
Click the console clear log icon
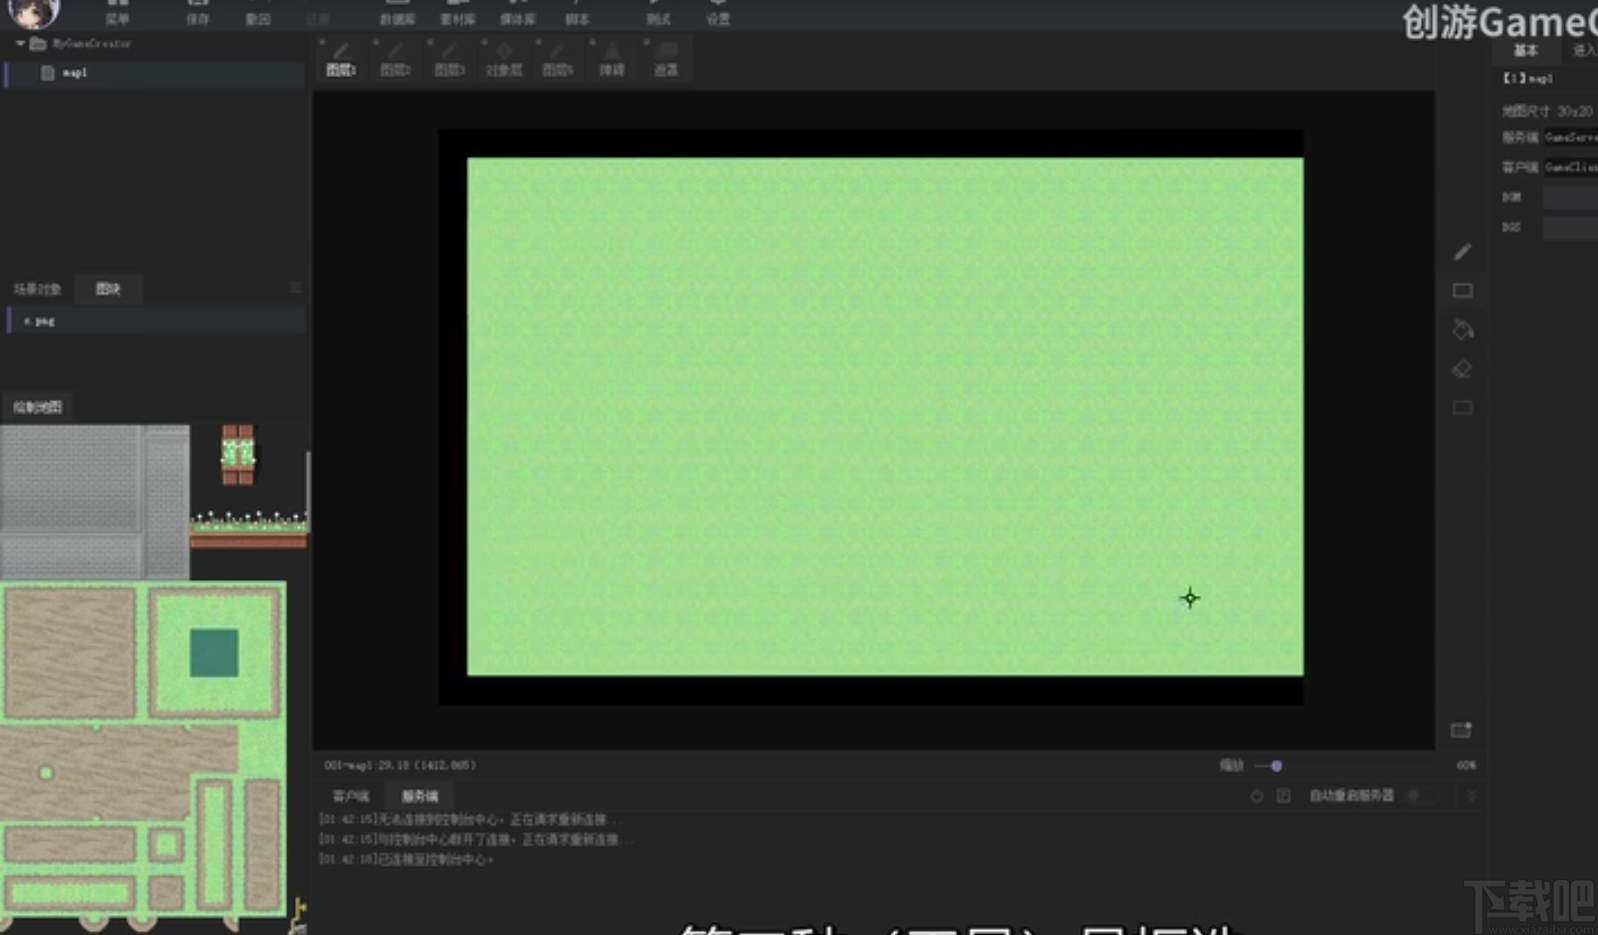(x=1284, y=796)
